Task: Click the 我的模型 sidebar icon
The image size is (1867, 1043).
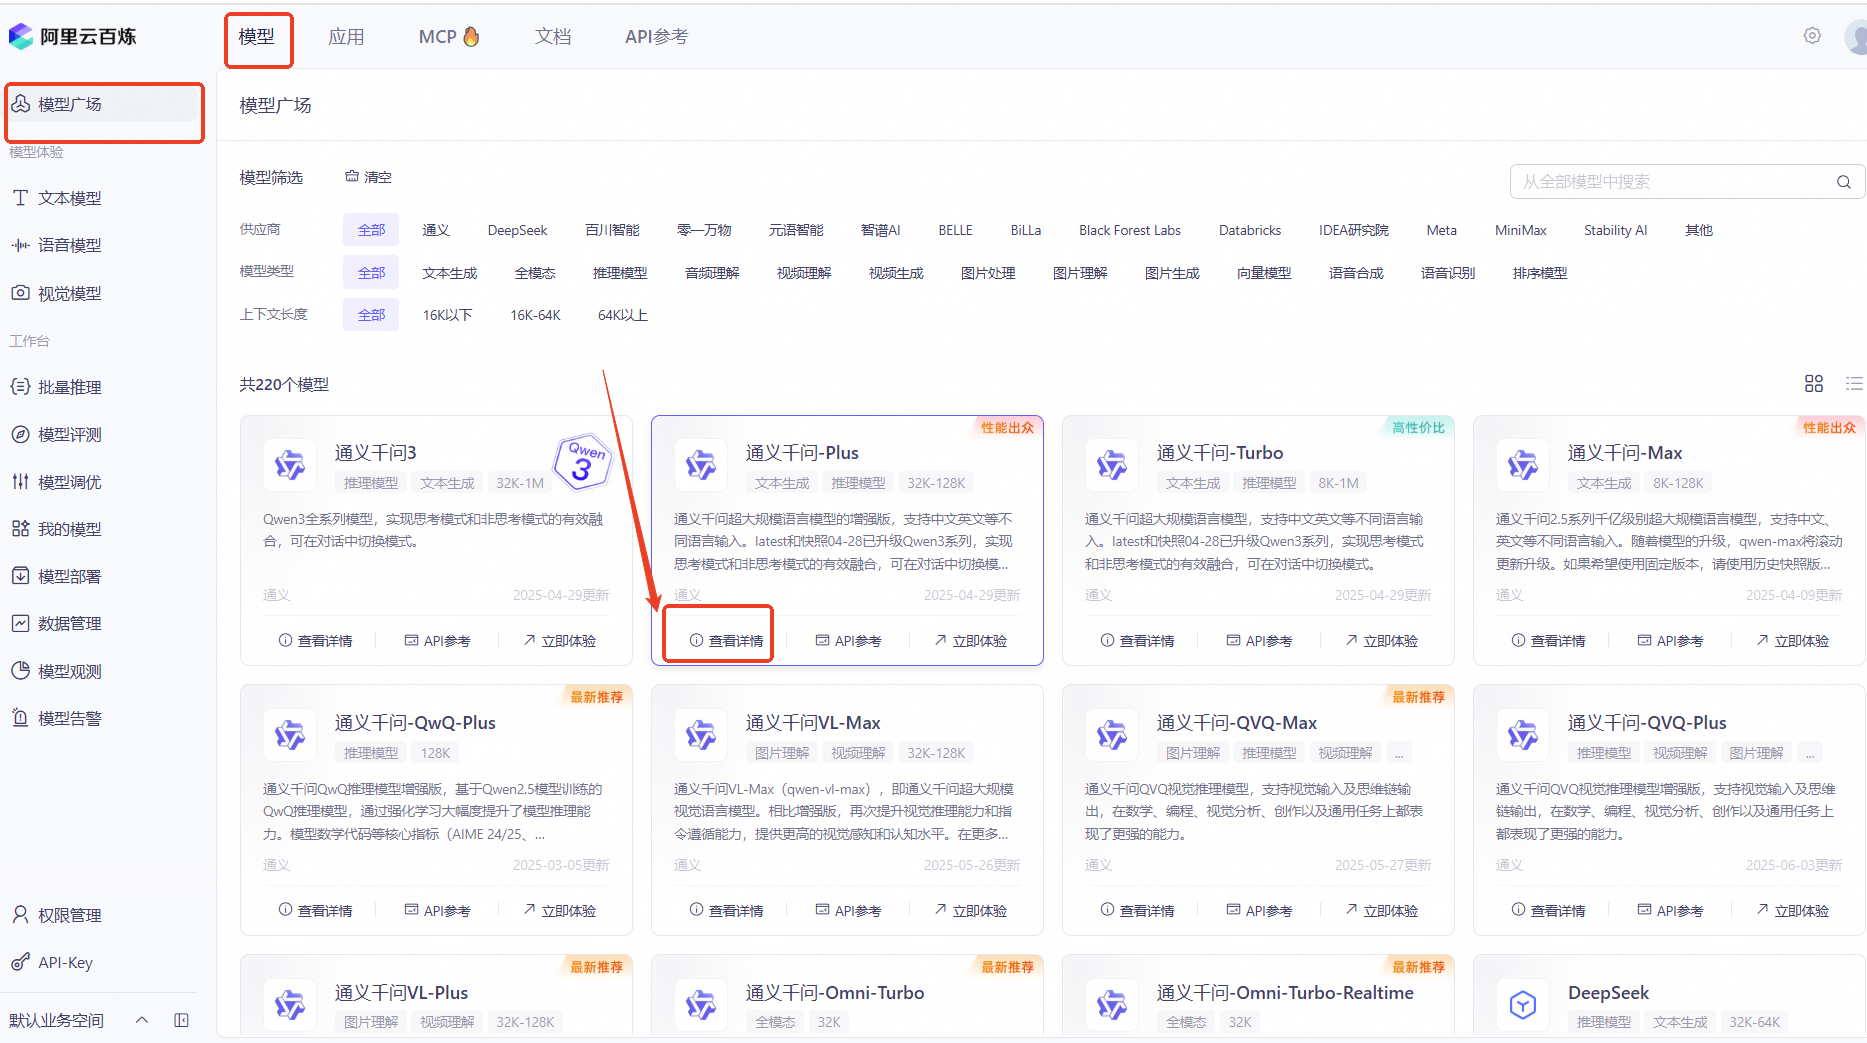Action: [20, 529]
